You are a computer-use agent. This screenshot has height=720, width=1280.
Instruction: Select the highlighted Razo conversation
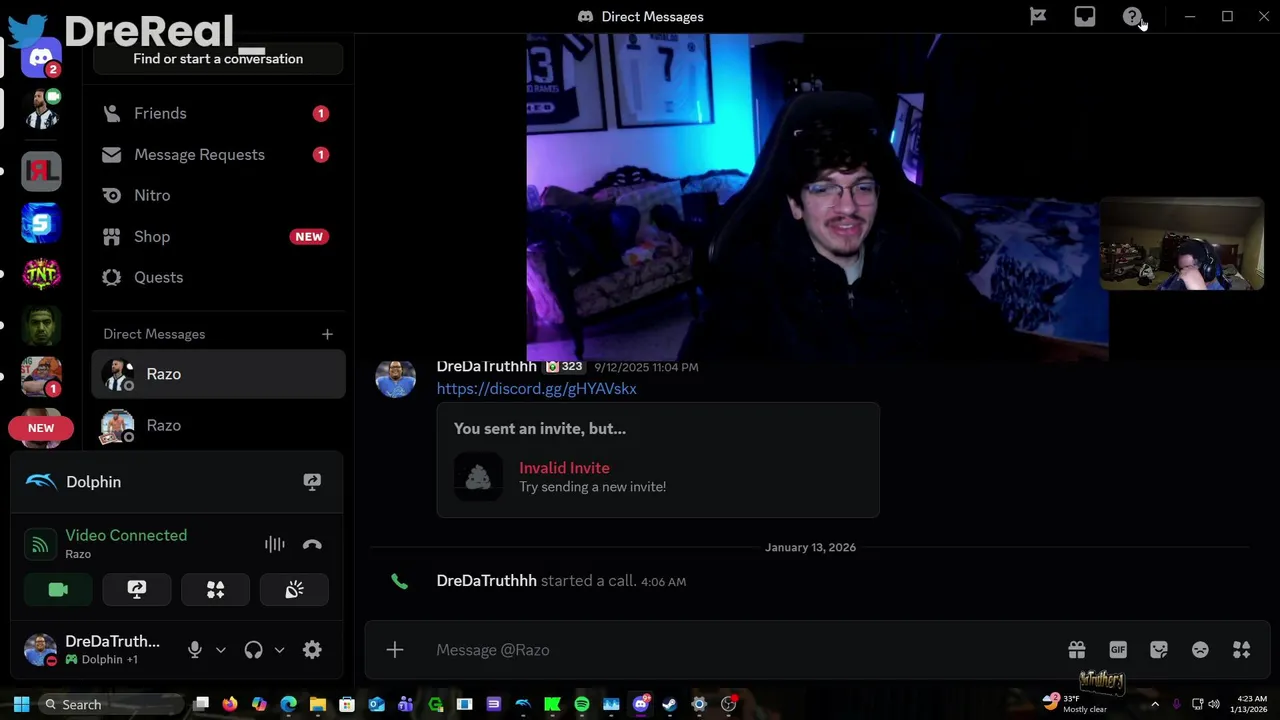218,374
